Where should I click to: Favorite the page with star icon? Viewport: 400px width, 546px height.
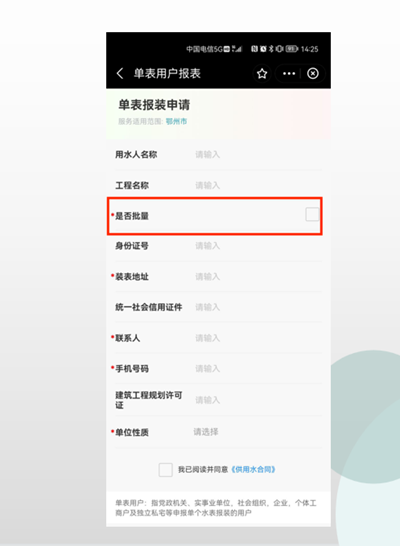[x=262, y=73]
